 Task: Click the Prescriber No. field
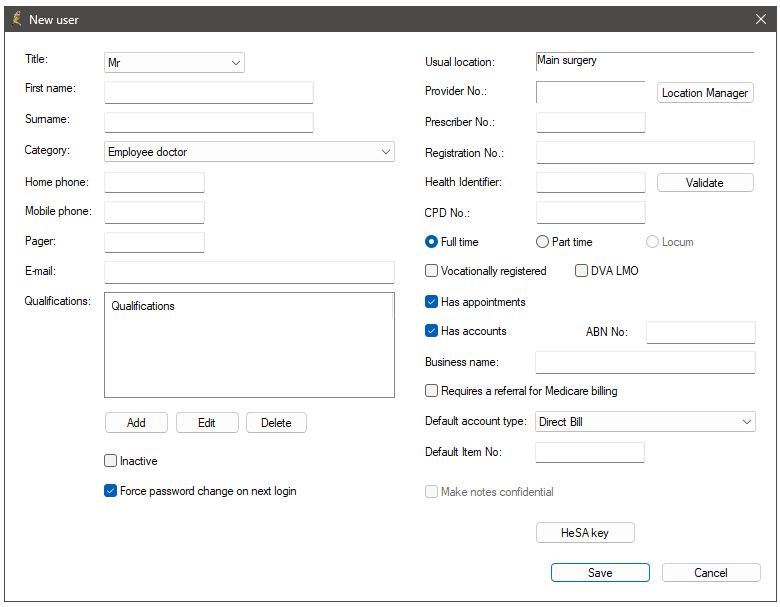tap(590, 122)
